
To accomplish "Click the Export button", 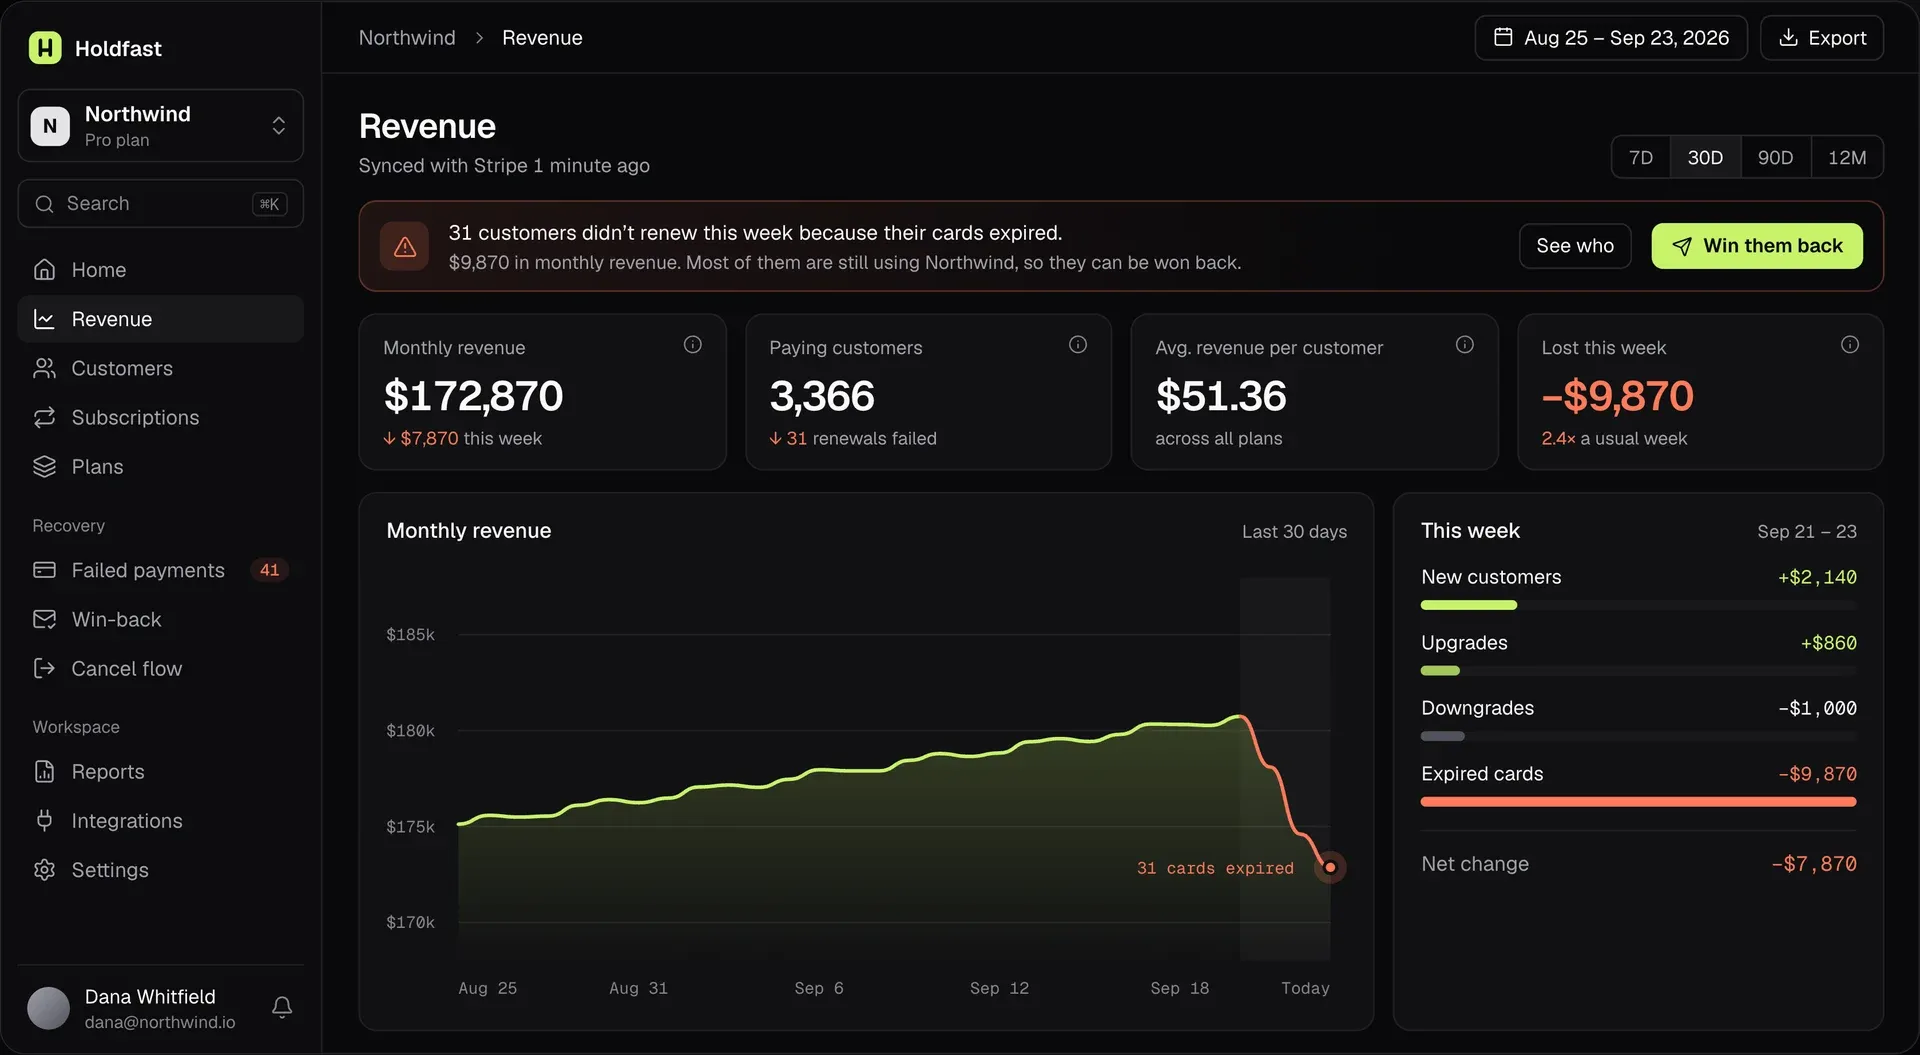I will (x=1822, y=38).
